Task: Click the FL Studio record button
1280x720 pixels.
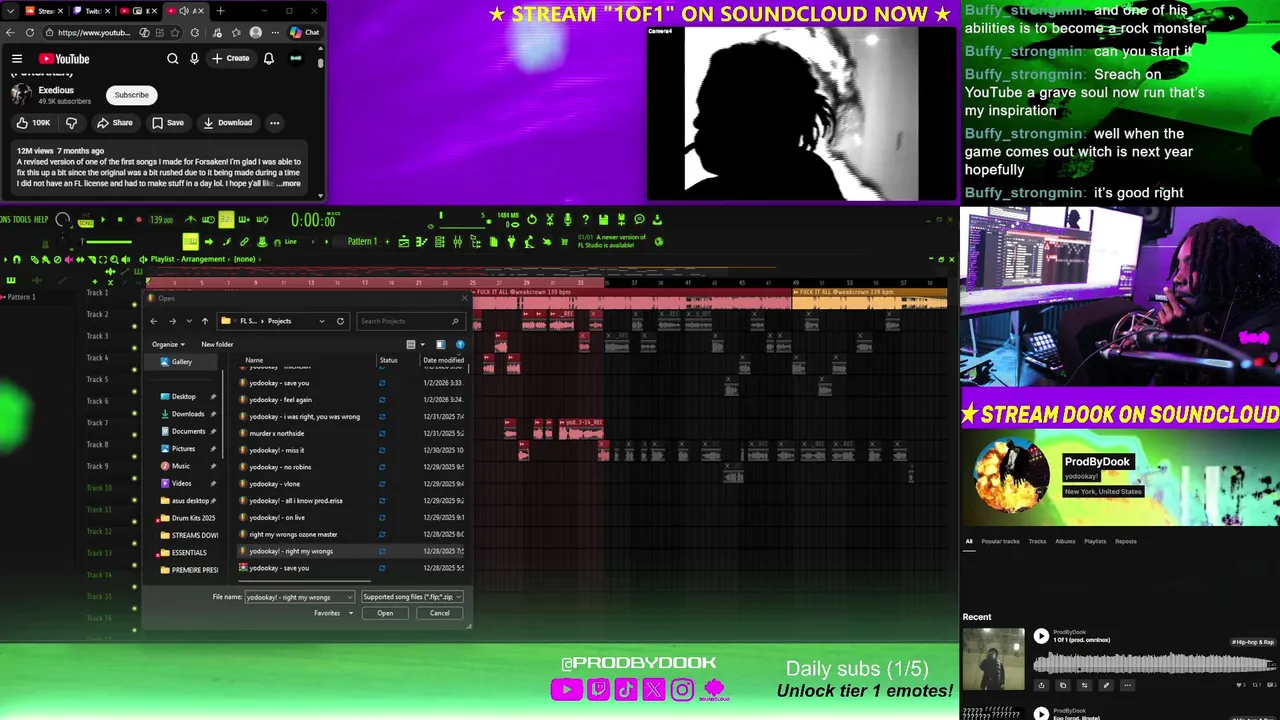Action: pyautogui.click(x=139, y=219)
